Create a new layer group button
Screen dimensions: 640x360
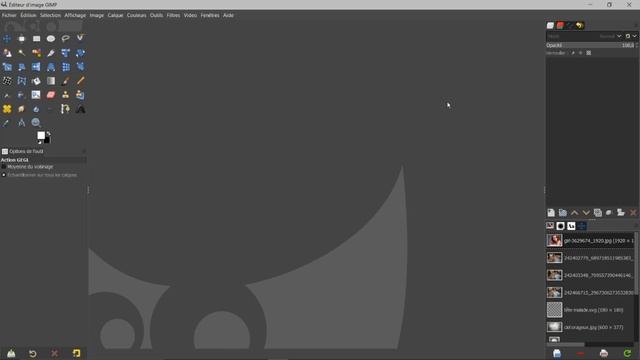tap(562, 213)
